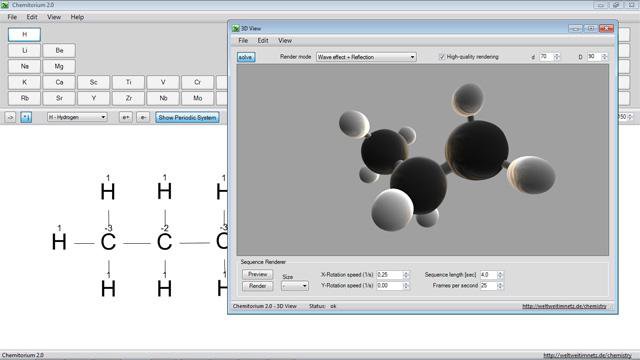640x360 pixels.
Task: Click the e- remove electron button
Action: tap(143, 118)
